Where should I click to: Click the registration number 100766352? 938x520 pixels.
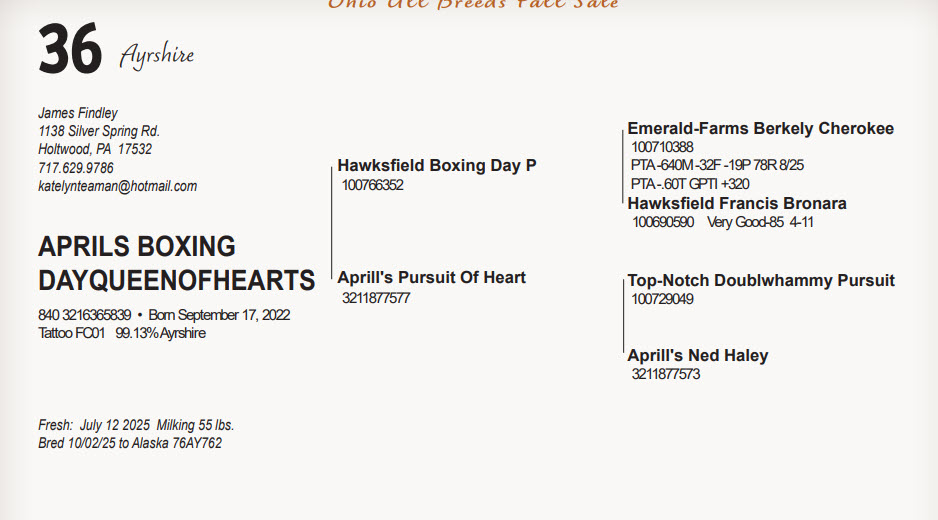(372, 185)
